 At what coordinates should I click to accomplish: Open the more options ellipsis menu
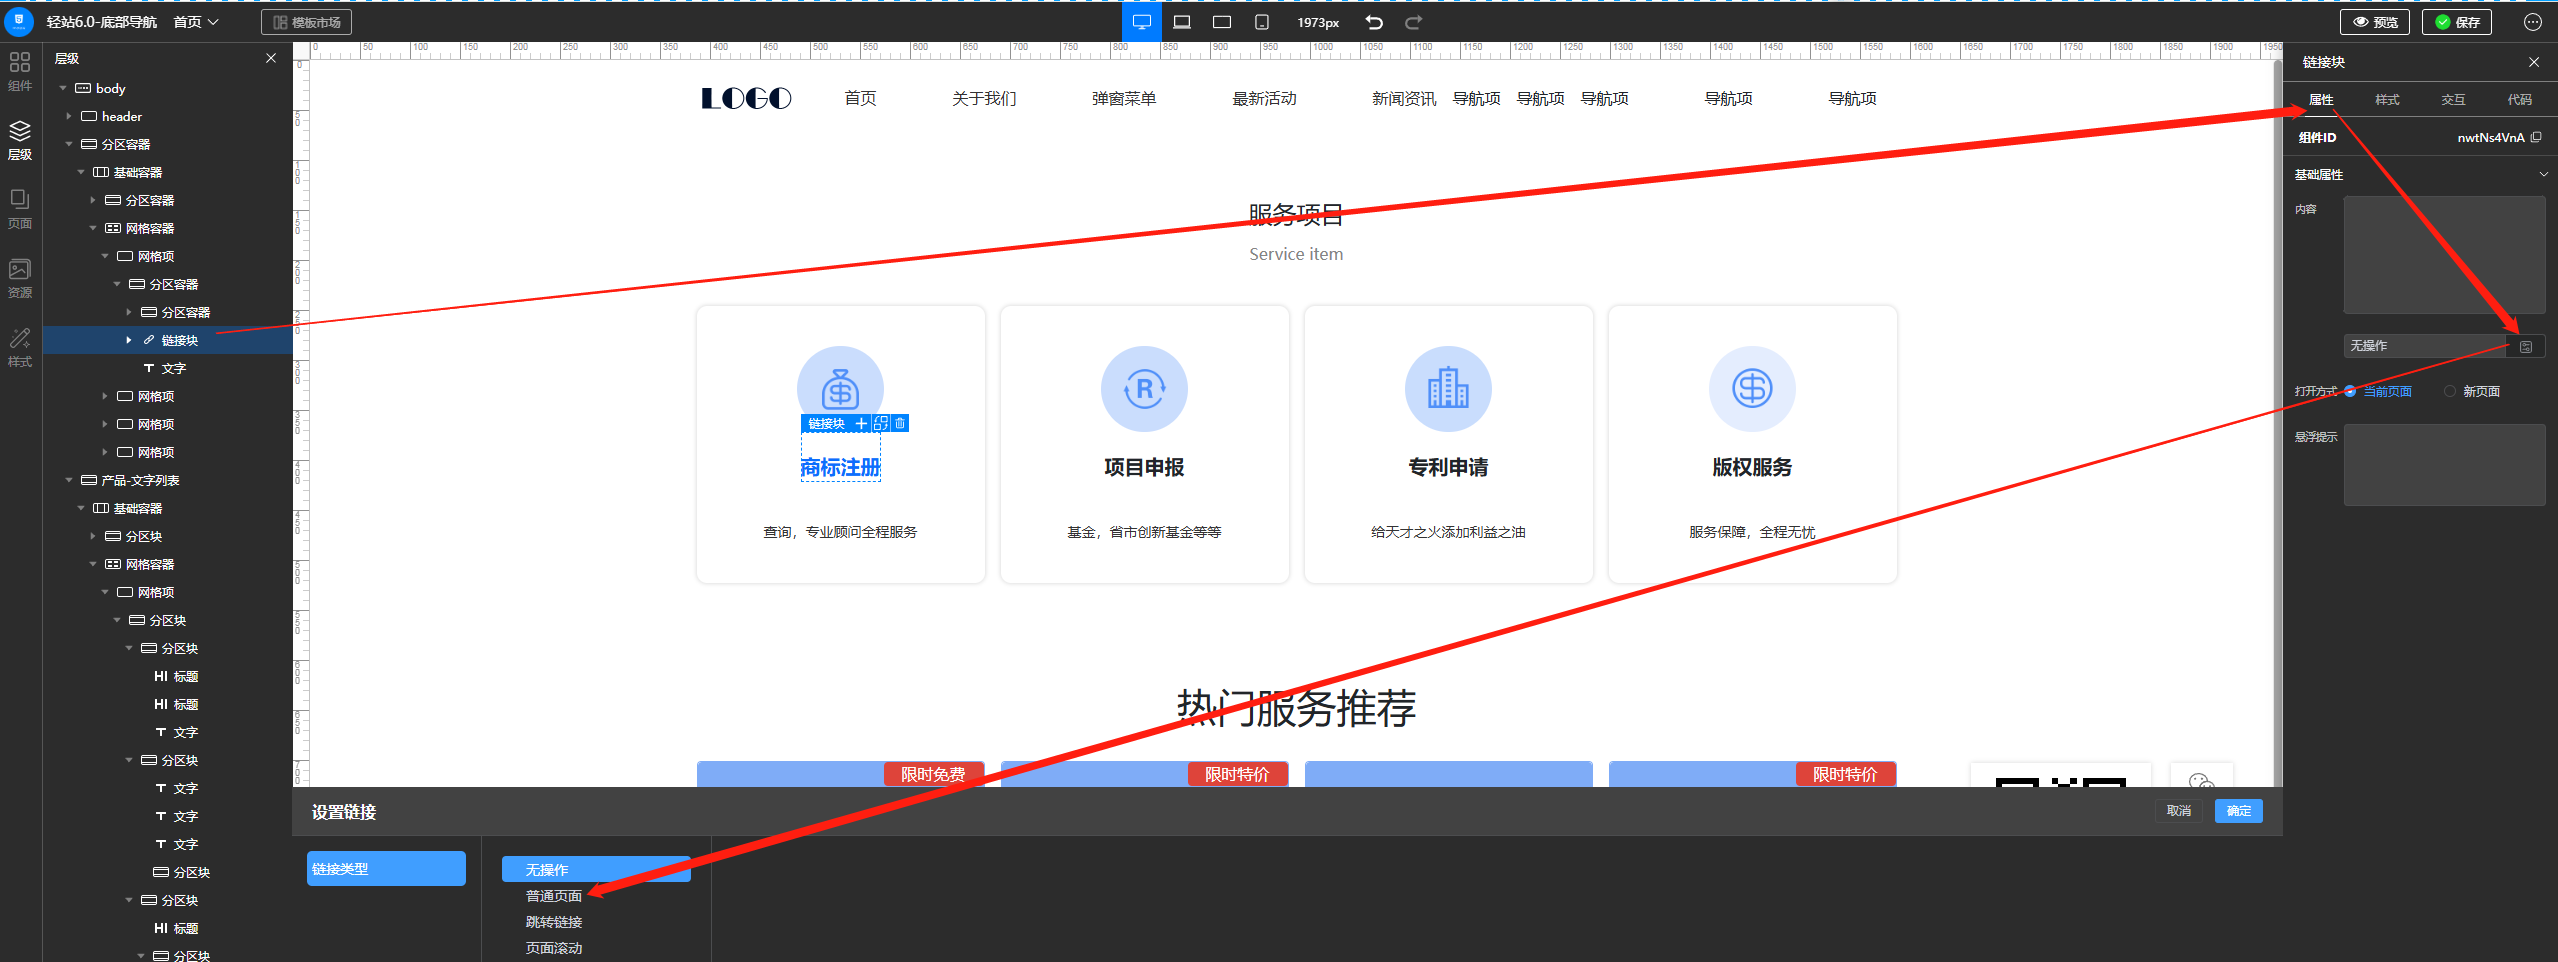2533,22
